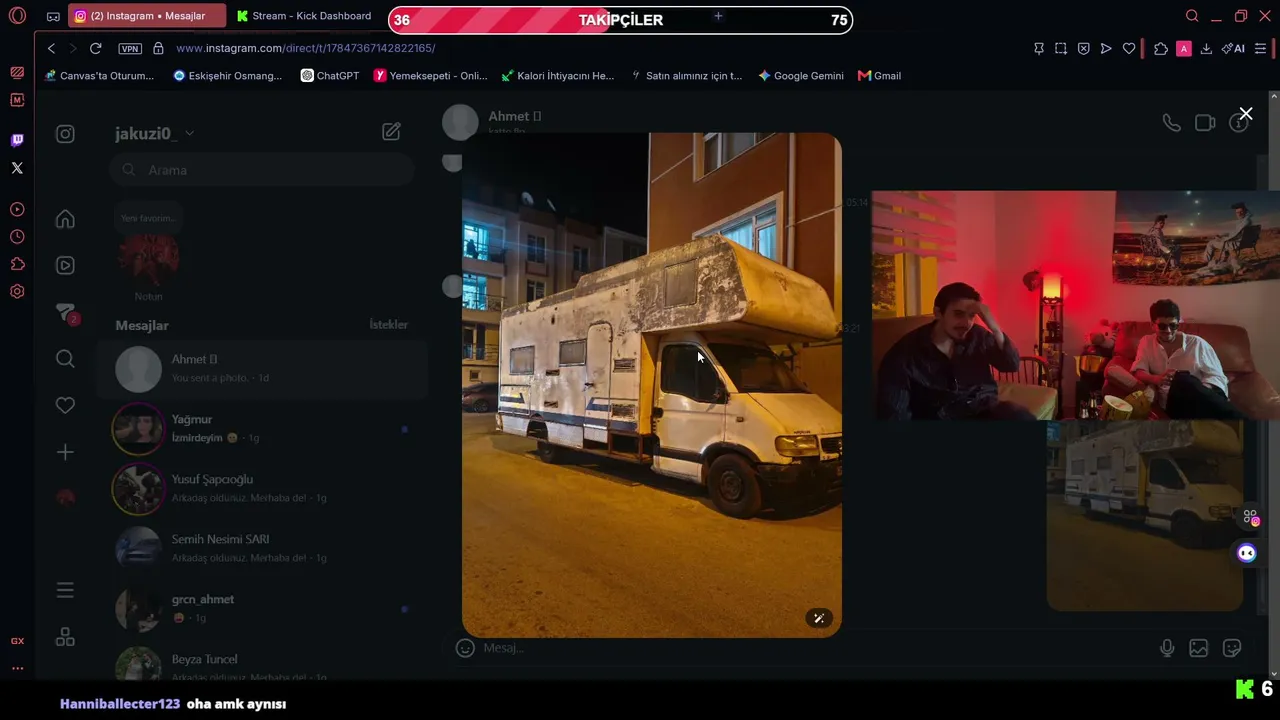Click the Arama search field
1280x720 pixels.
click(262, 170)
